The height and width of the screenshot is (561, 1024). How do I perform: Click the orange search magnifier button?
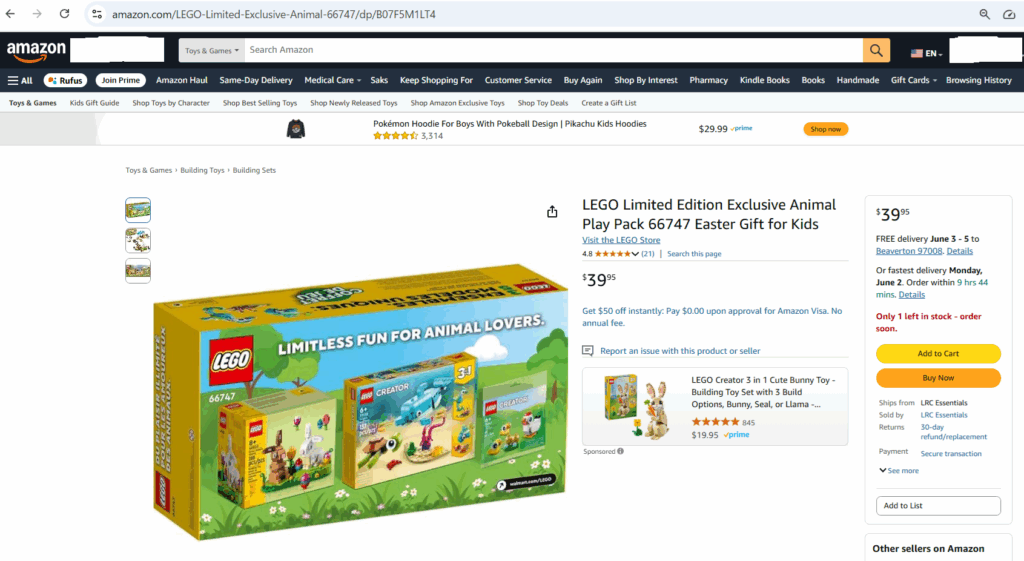click(876, 50)
